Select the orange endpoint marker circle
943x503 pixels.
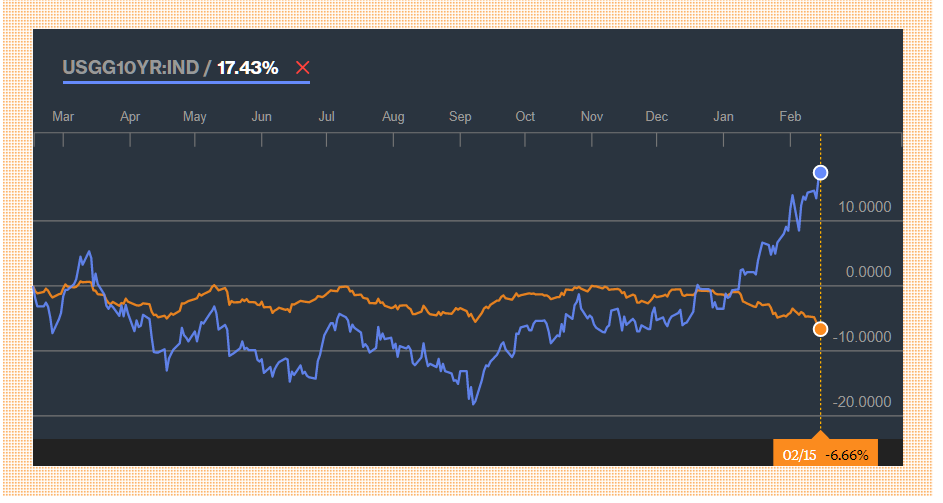pyautogui.click(x=820, y=329)
